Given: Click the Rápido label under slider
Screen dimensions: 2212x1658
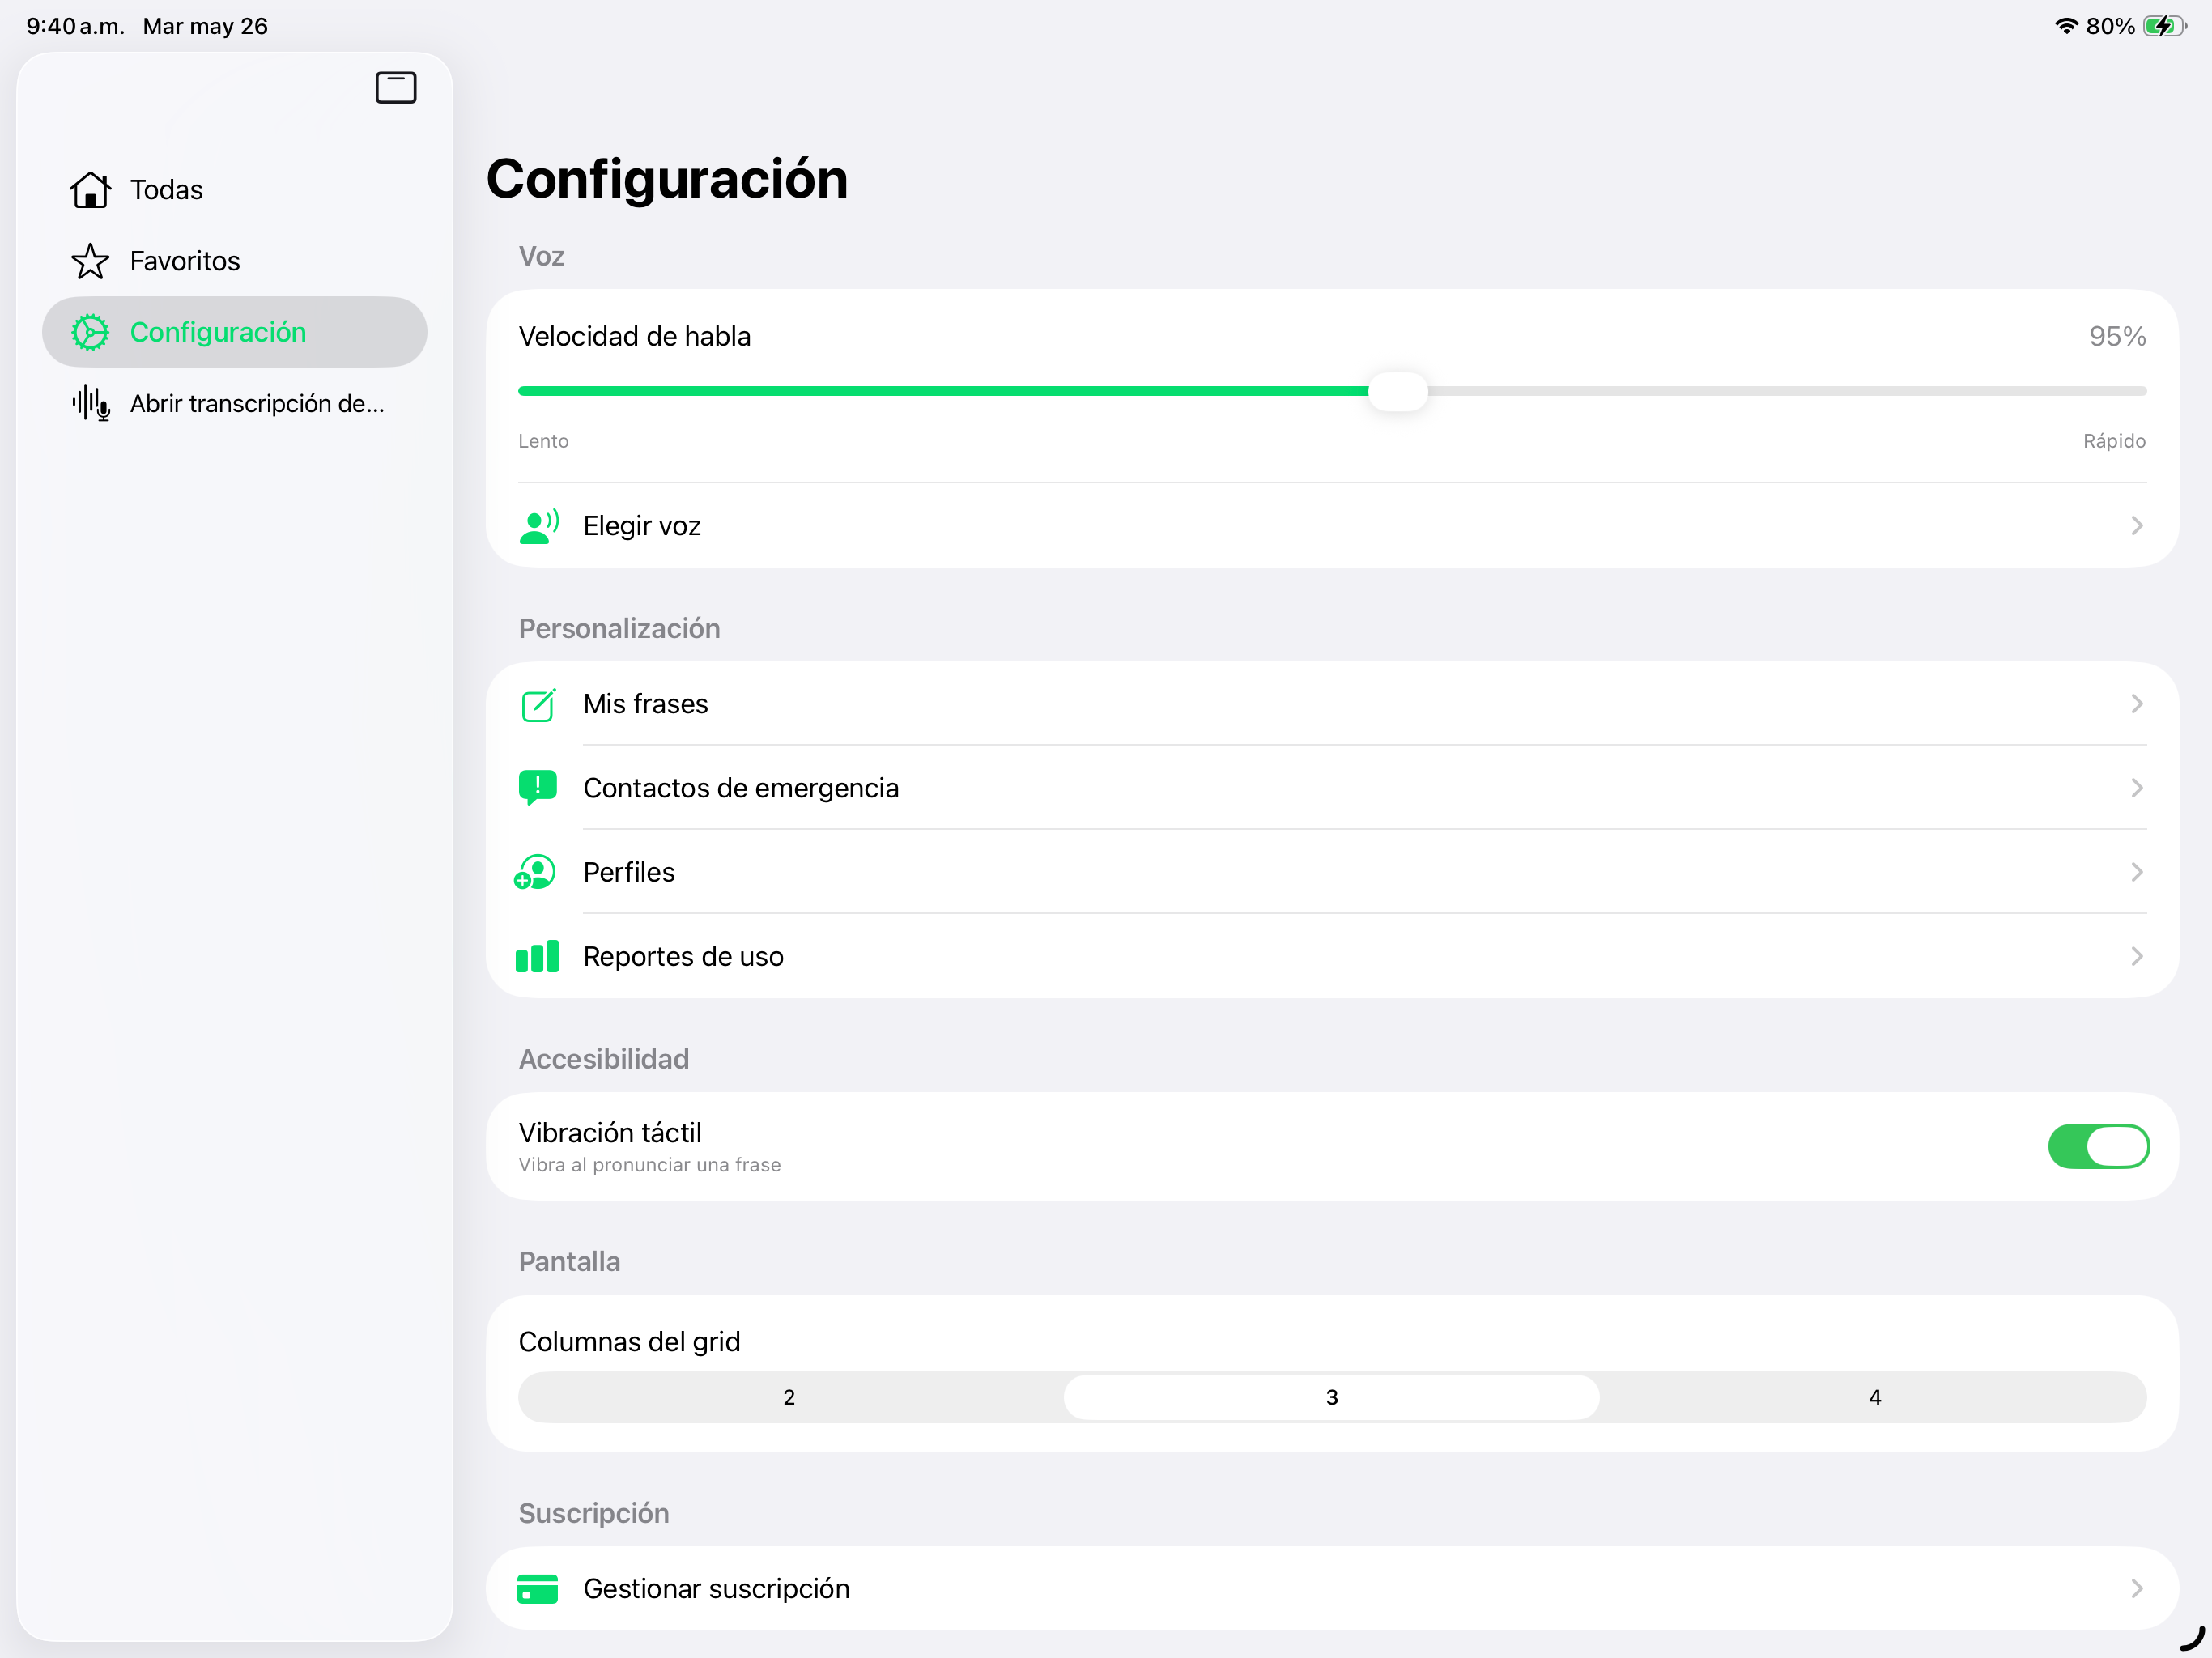Looking at the screenshot, I should click(2114, 441).
